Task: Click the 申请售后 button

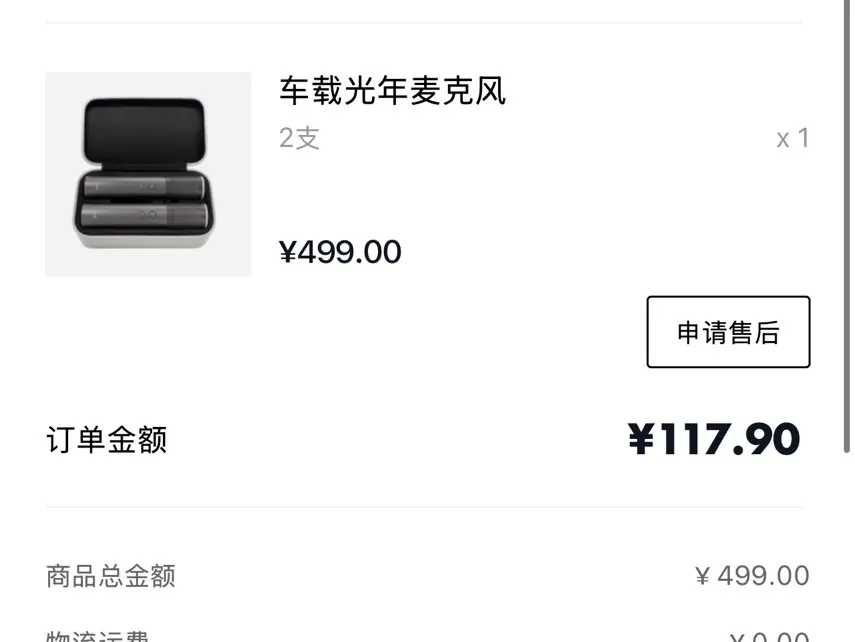Action: [728, 332]
